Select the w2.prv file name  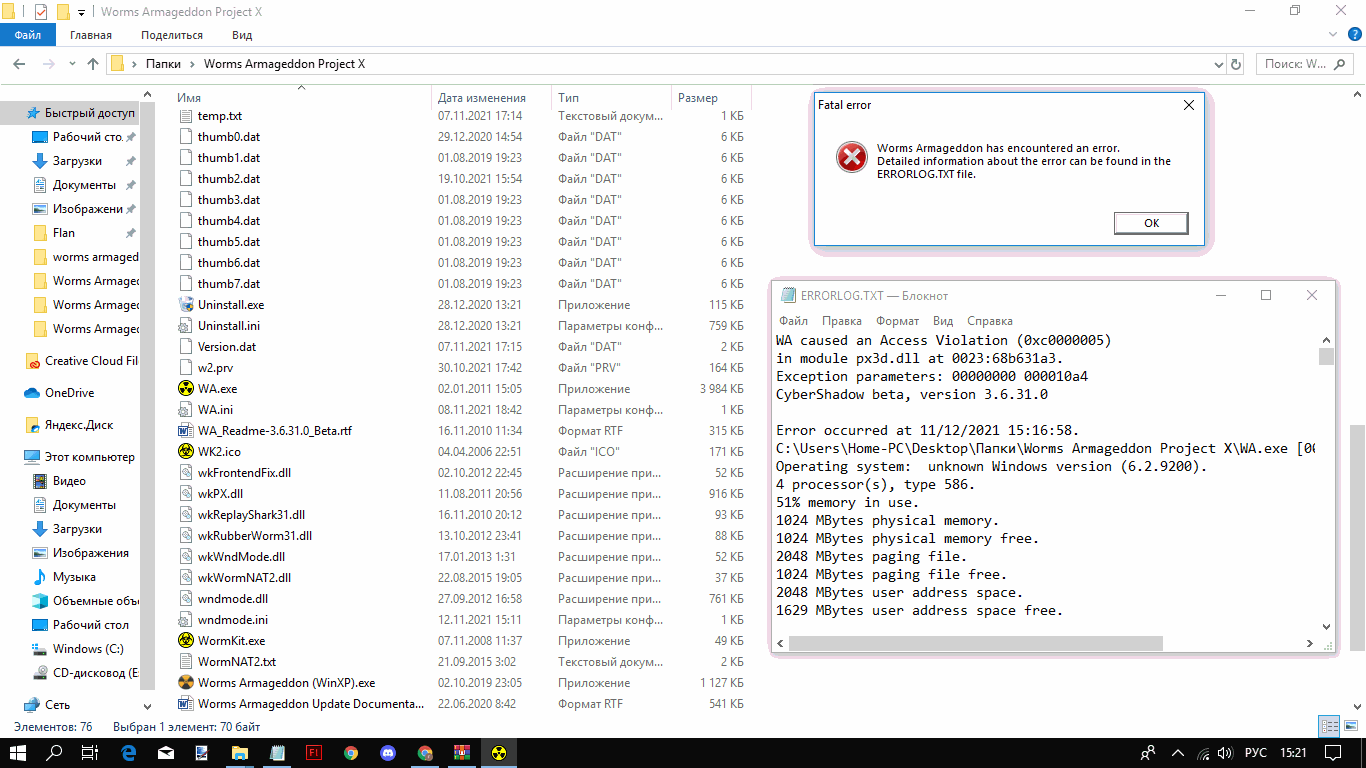click(215, 368)
